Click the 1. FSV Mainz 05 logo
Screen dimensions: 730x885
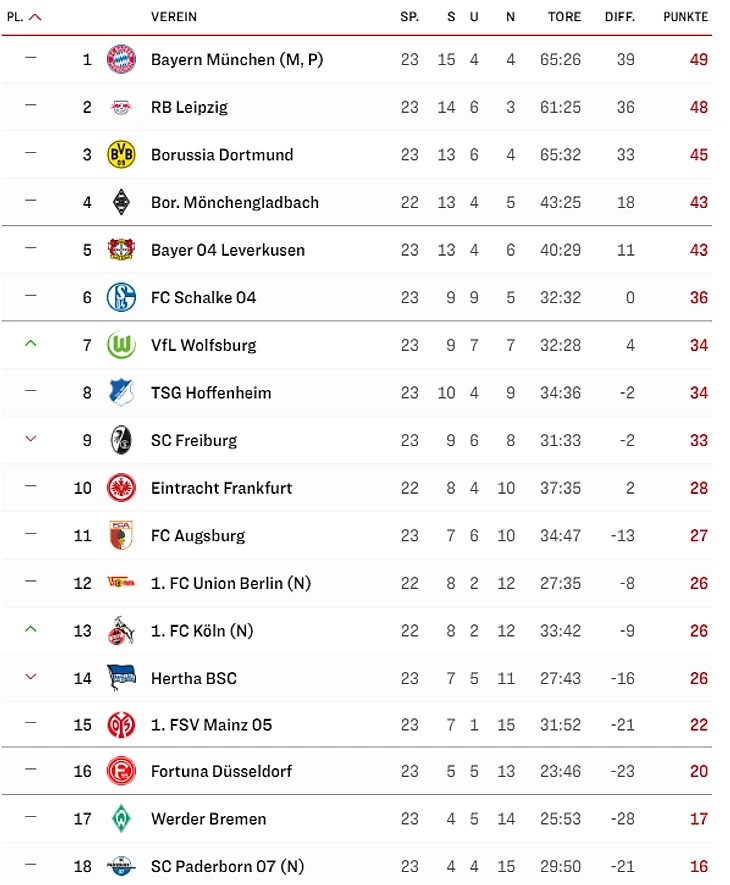[121, 724]
